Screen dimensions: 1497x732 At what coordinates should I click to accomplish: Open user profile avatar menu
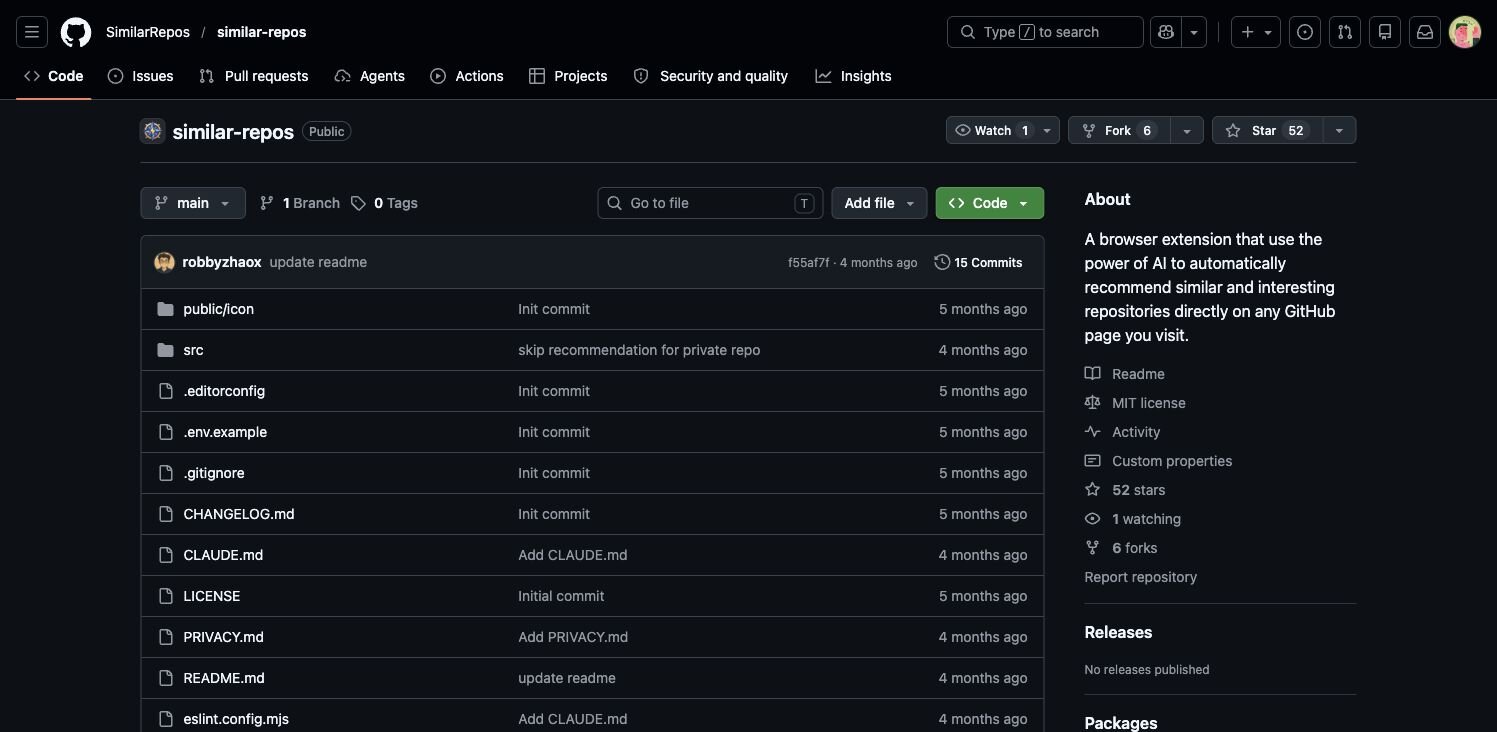pyautogui.click(x=1465, y=32)
